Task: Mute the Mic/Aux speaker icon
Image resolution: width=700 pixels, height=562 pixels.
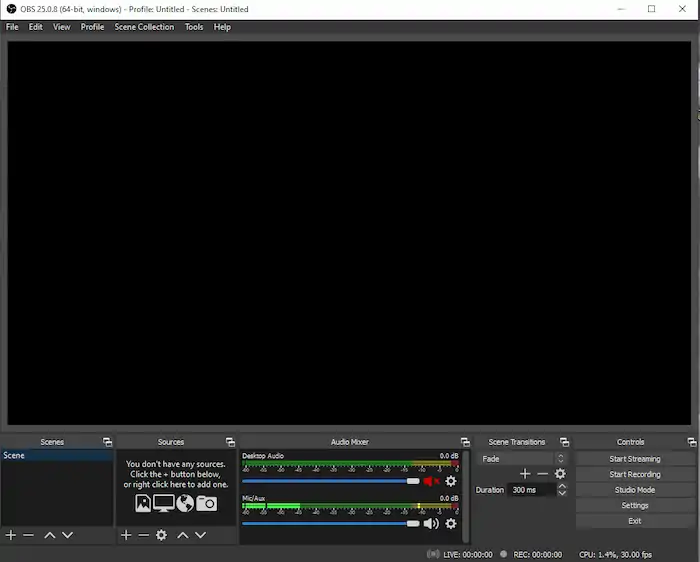Action: pyautogui.click(x=431, y=524)
